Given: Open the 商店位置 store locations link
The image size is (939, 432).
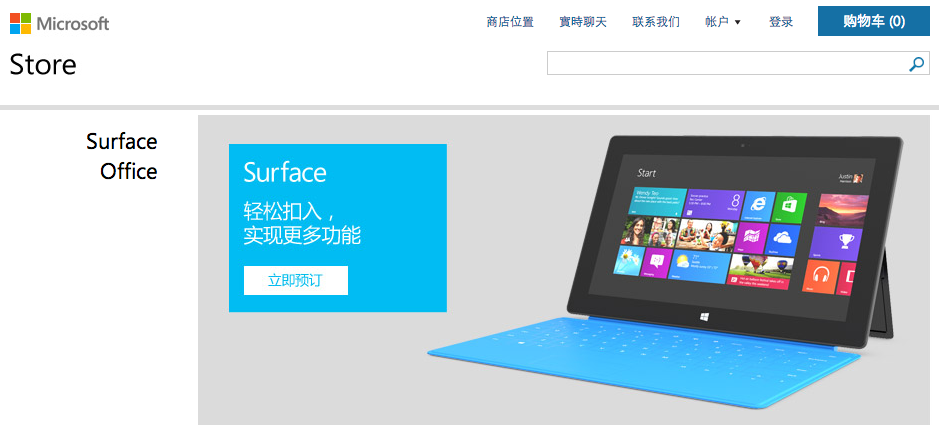Looking at the screenshot, I should coord(510,22).
